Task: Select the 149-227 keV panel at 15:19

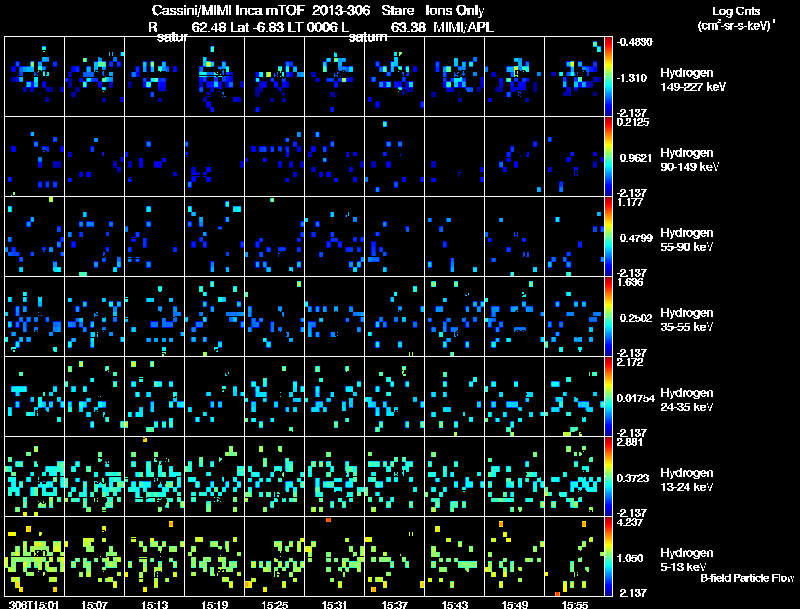Action: pyautogui.click(x=215, y=77)
